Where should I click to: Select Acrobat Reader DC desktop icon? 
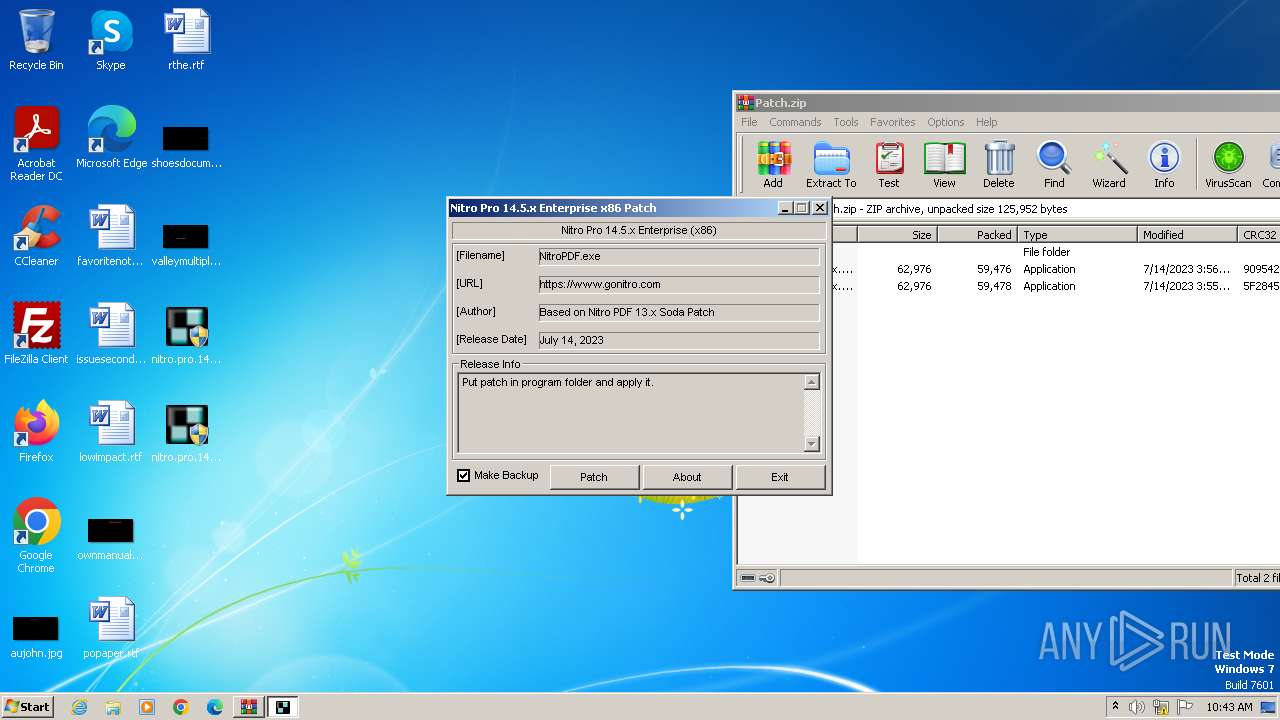click(36, 144)
